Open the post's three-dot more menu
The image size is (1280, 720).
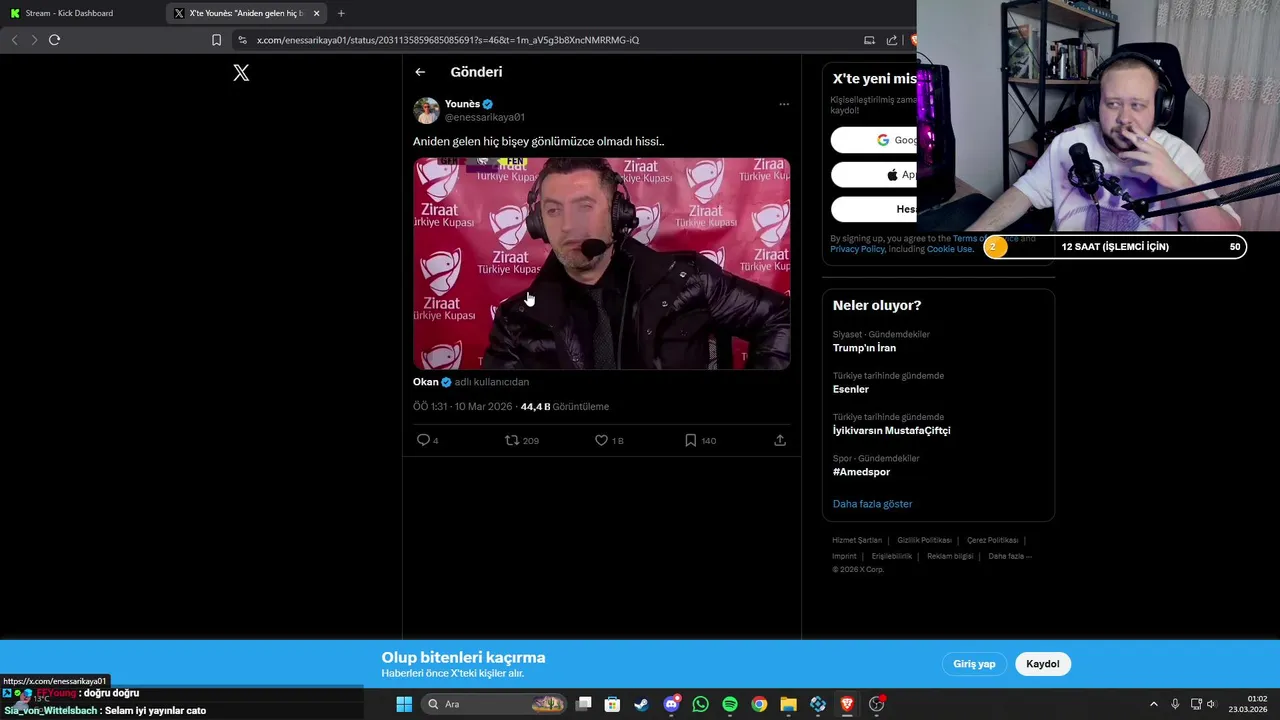point(784,104)
